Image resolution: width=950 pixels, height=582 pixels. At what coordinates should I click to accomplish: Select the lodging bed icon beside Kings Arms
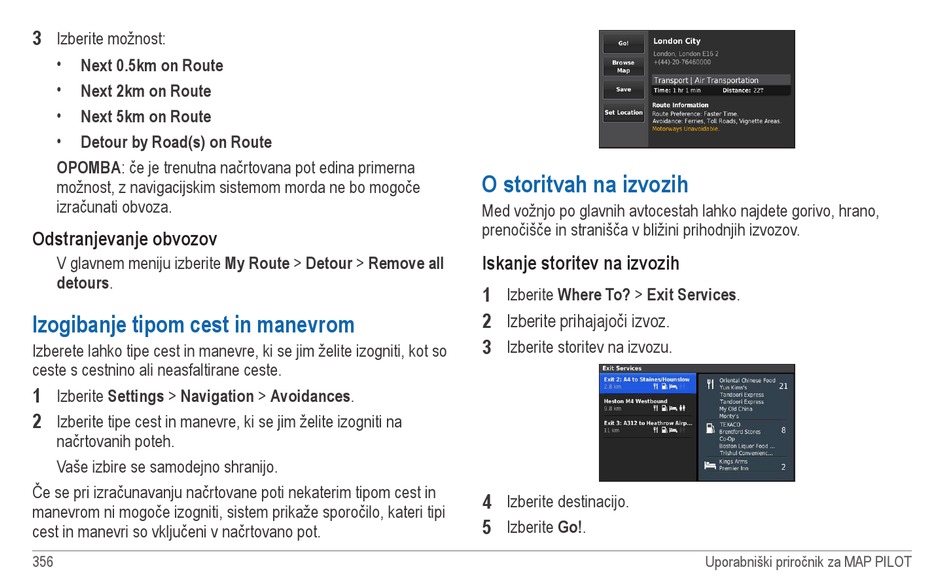[710, 466]
